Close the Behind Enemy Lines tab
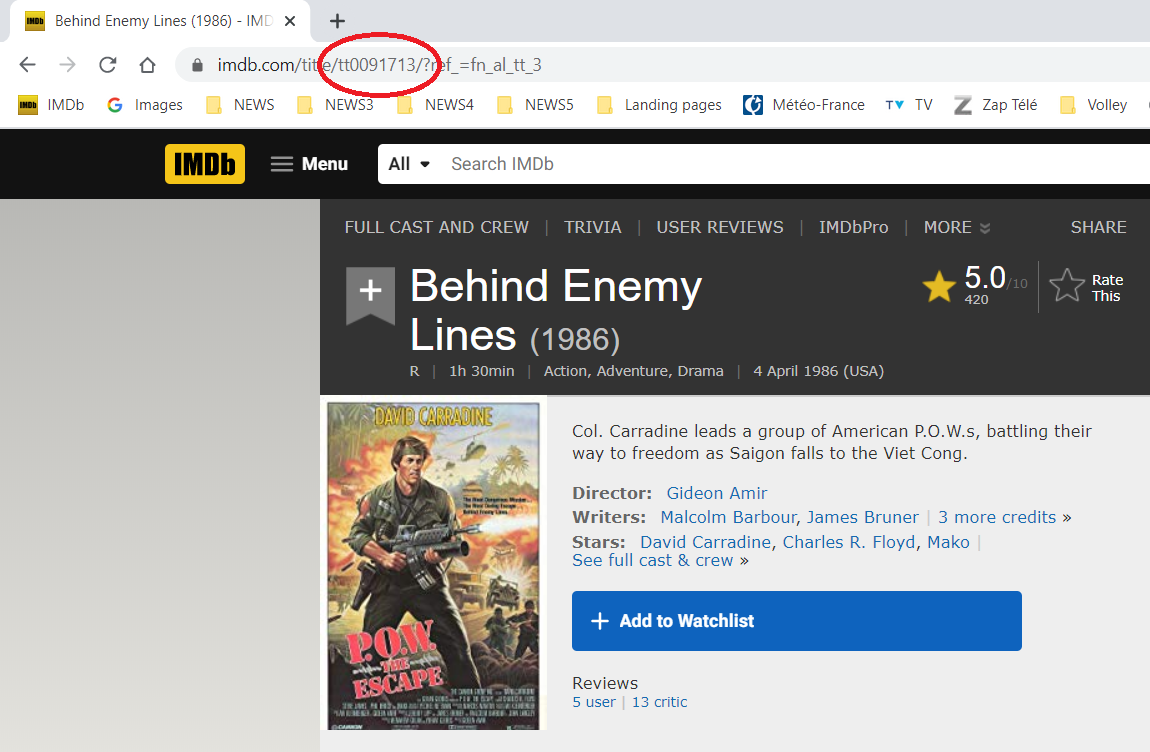This screenshot has height=752, width=1150. coord(290,21)
